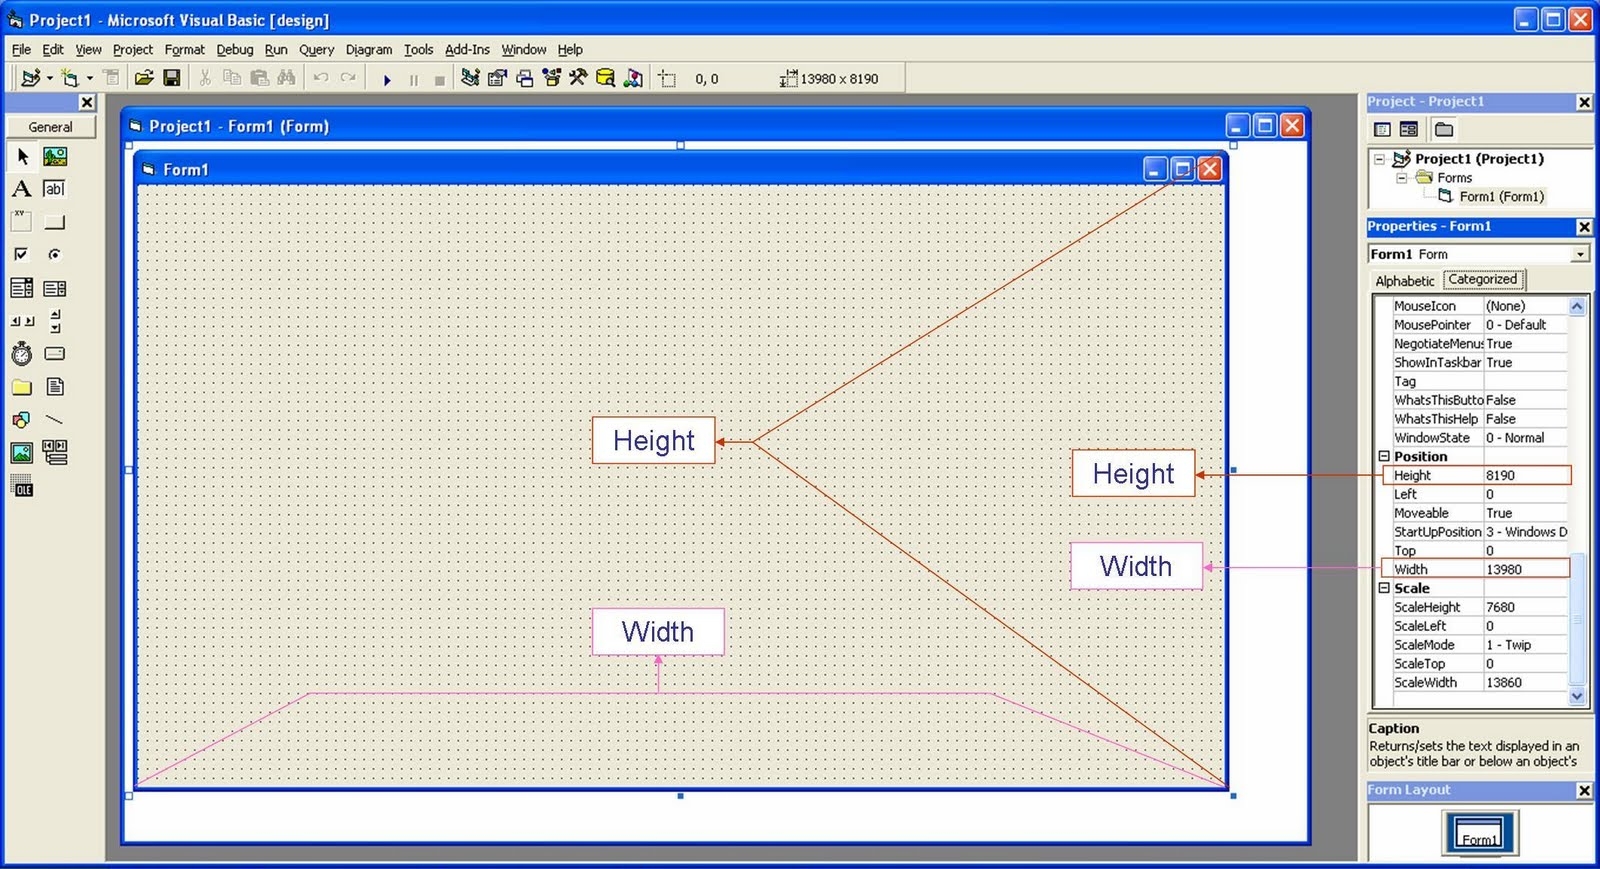Image resolution: width=1600 pixels, height=869 pixels.
Task: Toggle Folders in the Project explorer
Action: tap(1443, 129)
